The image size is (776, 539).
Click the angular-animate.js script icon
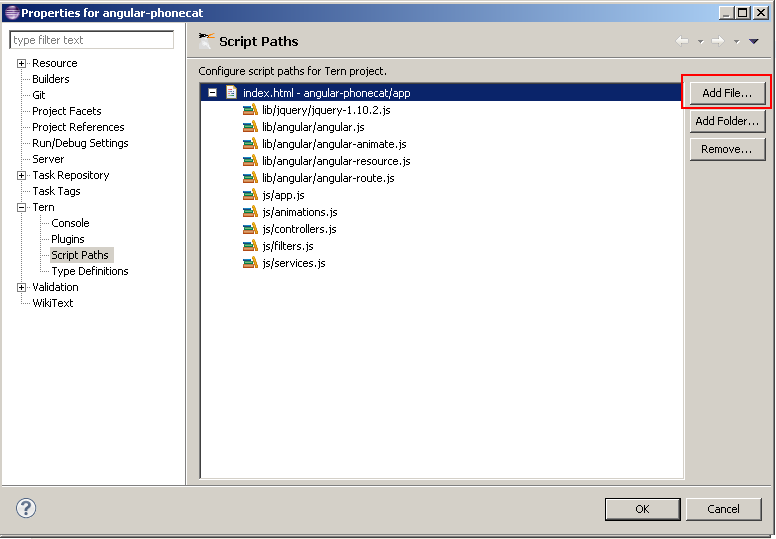pos(250,144)
